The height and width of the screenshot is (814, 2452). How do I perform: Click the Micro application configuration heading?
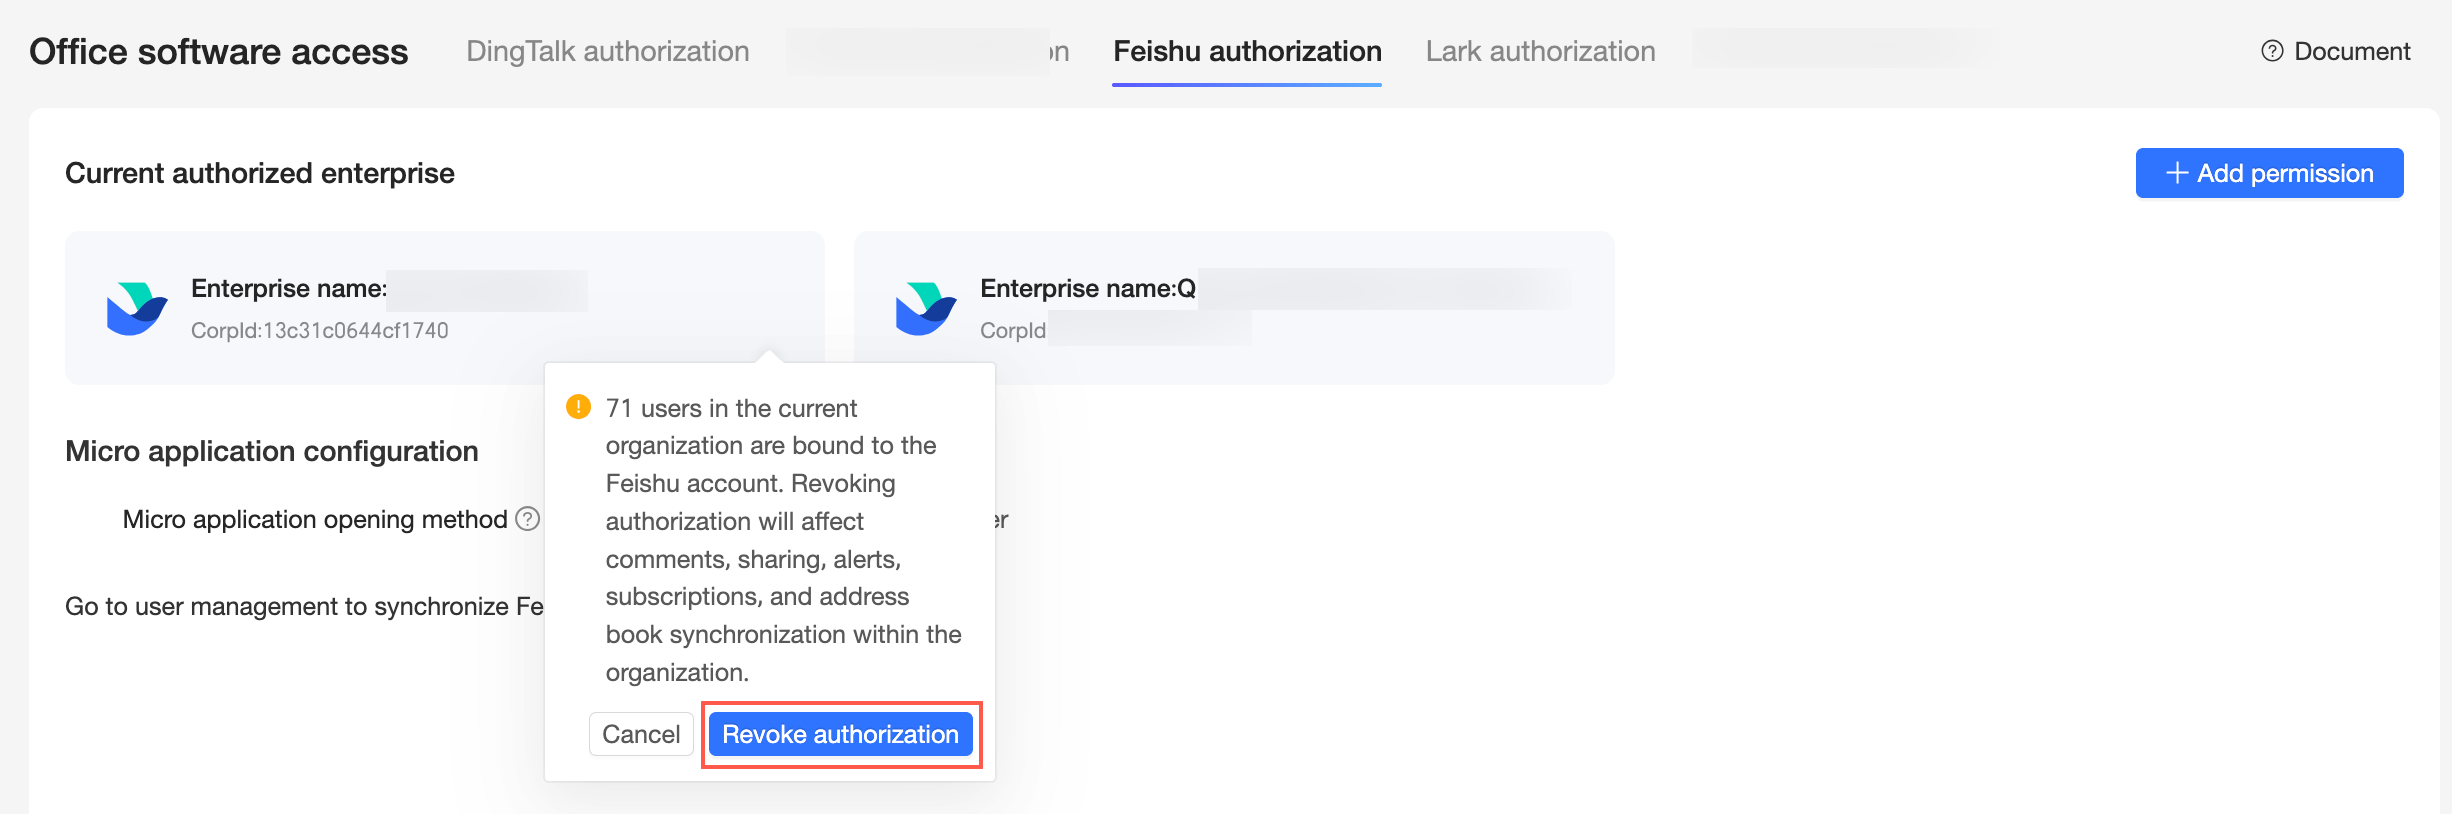pos(272,451)
